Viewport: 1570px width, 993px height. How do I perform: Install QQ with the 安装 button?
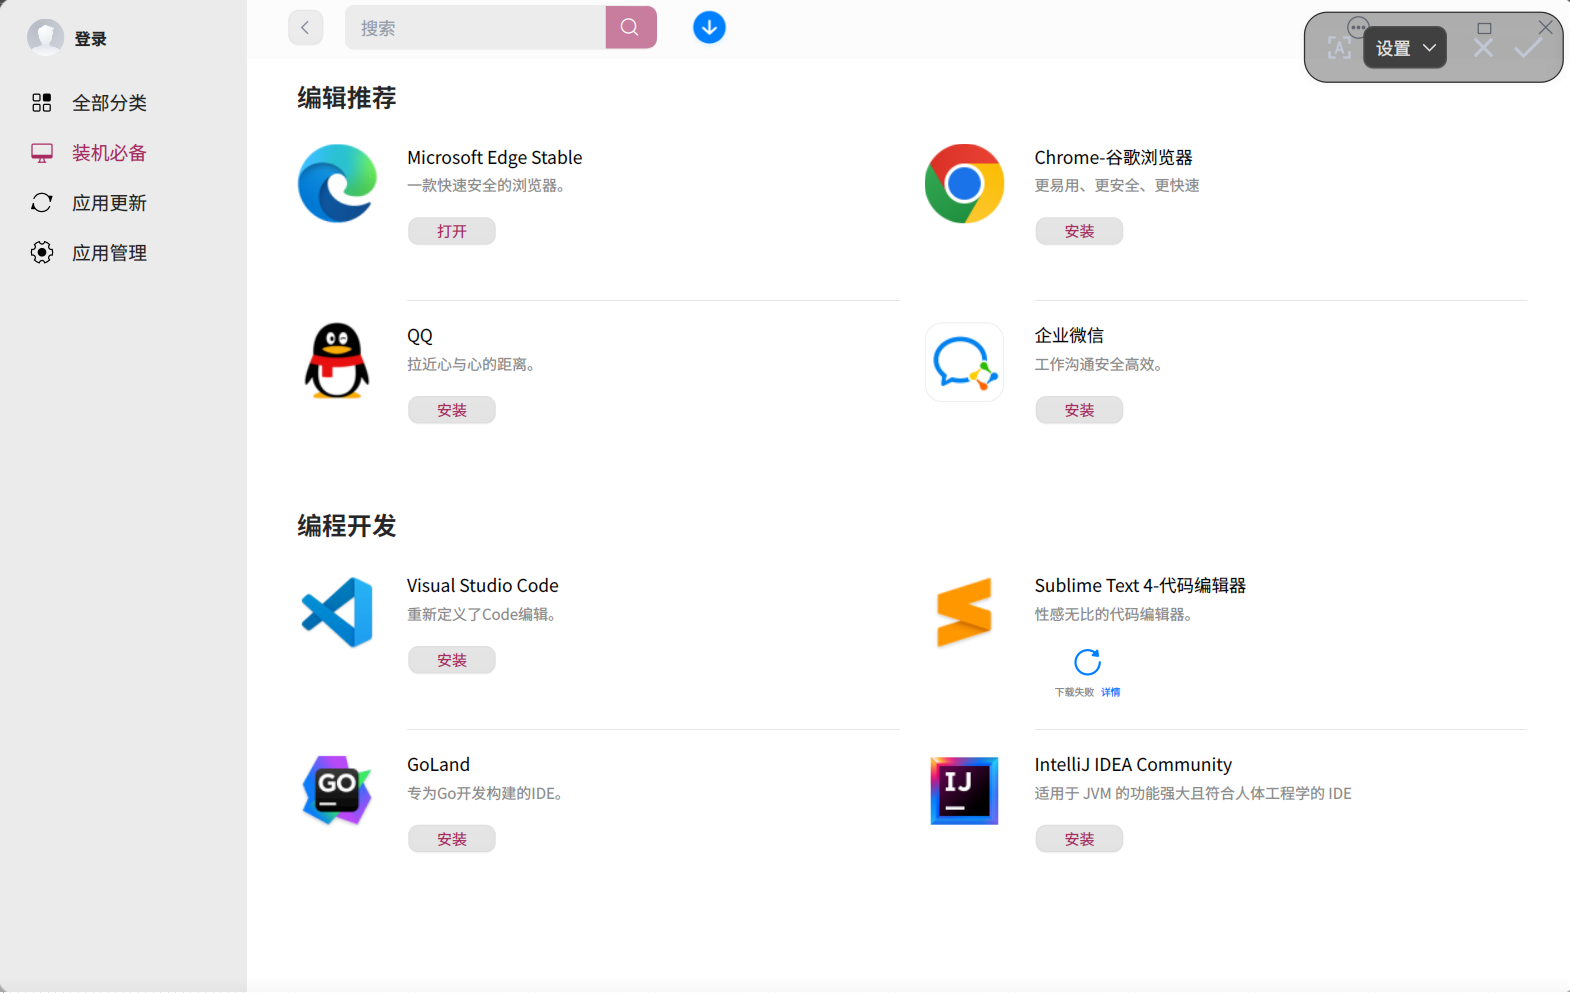[x=452, y=410]
